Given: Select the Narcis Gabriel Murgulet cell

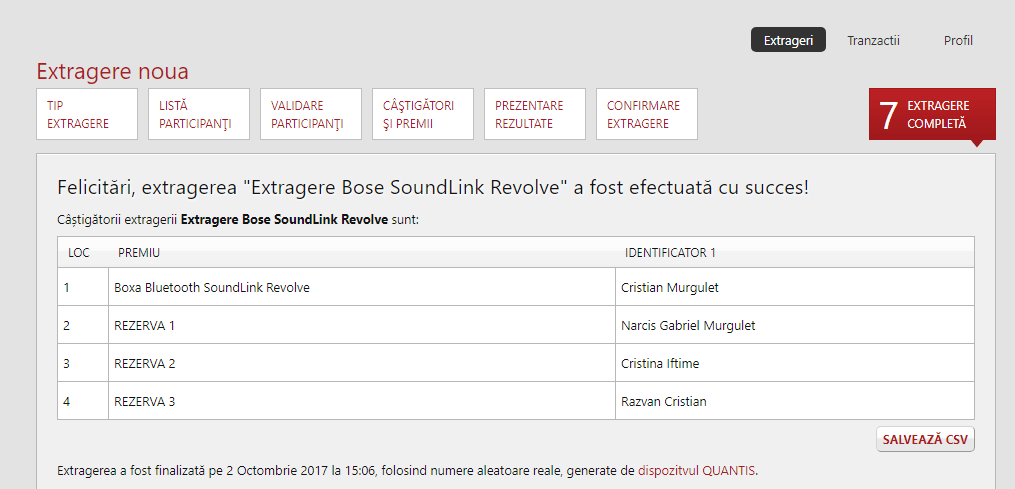Looking at the screenshot, I should point(688,326).
